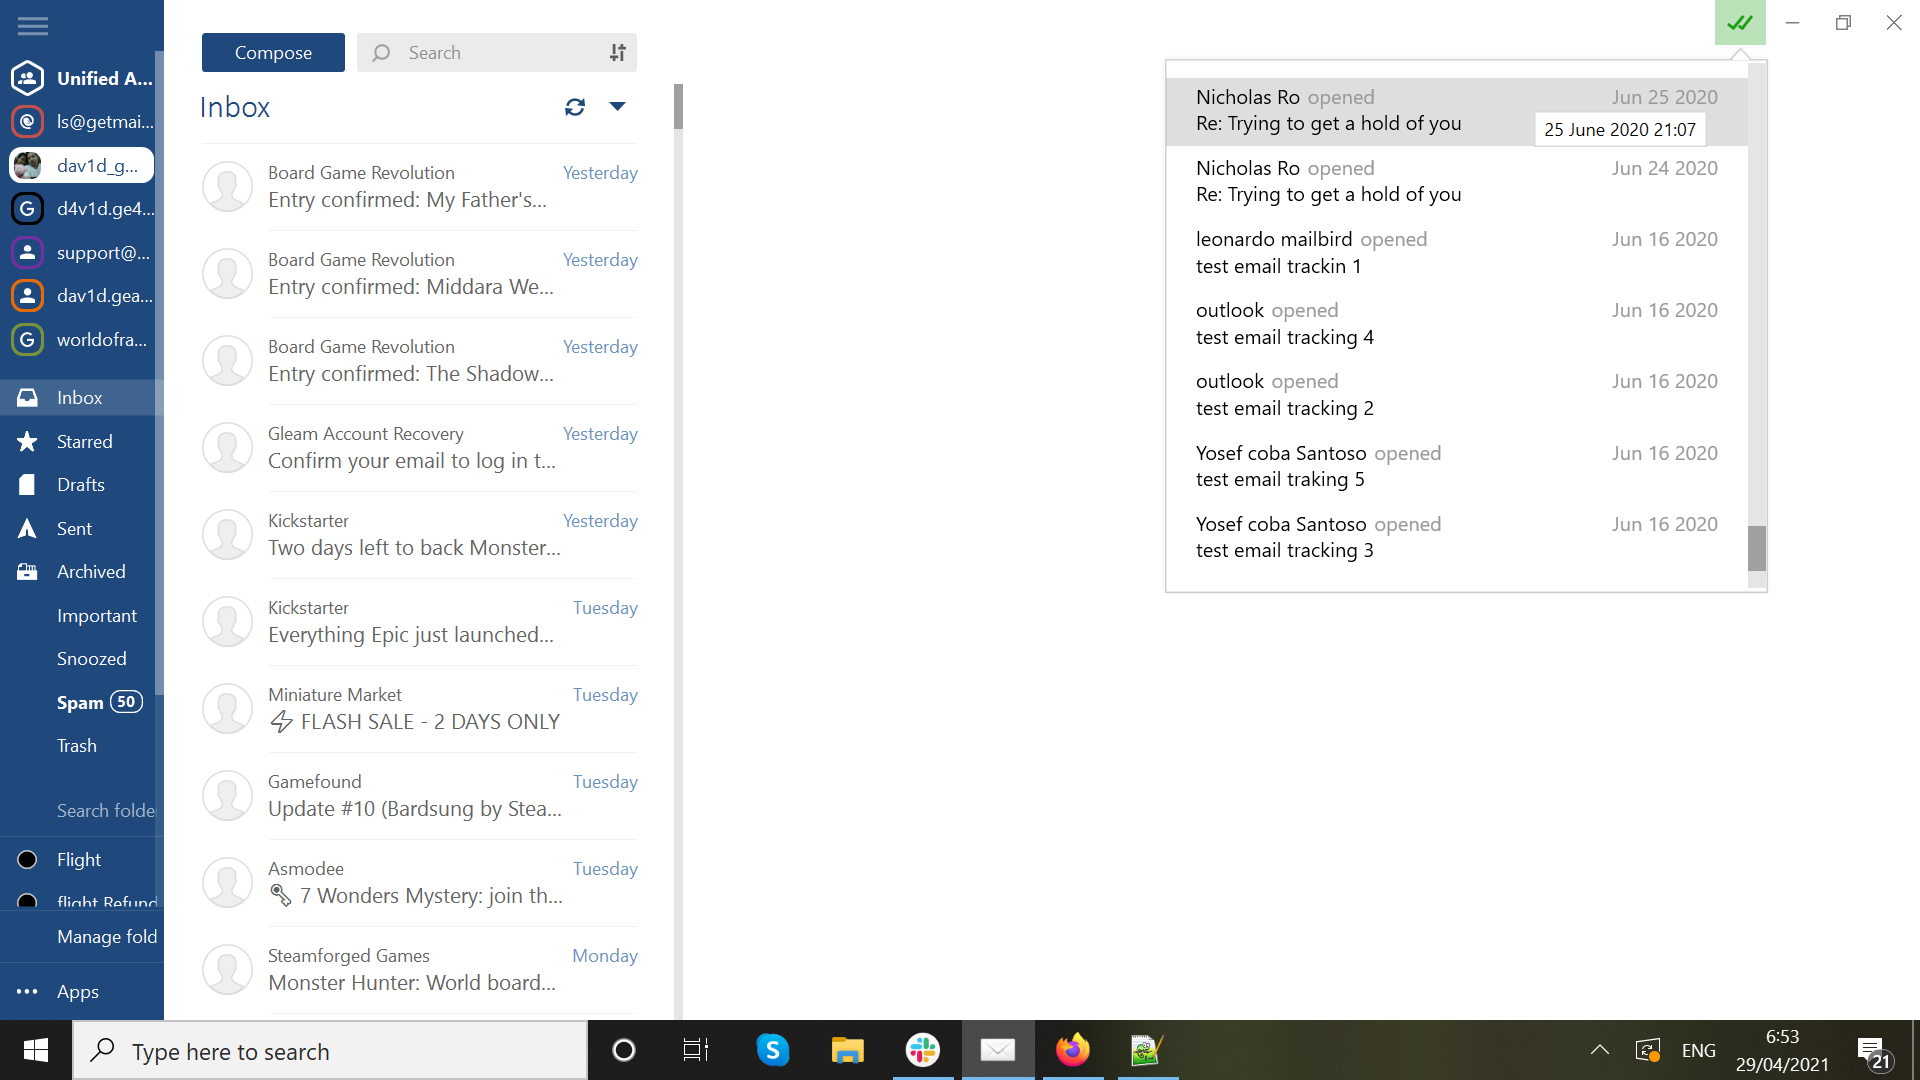Expand the inbox filter dropdown
Viewport: 1920px width, 1080px height.
coord(616,107)
